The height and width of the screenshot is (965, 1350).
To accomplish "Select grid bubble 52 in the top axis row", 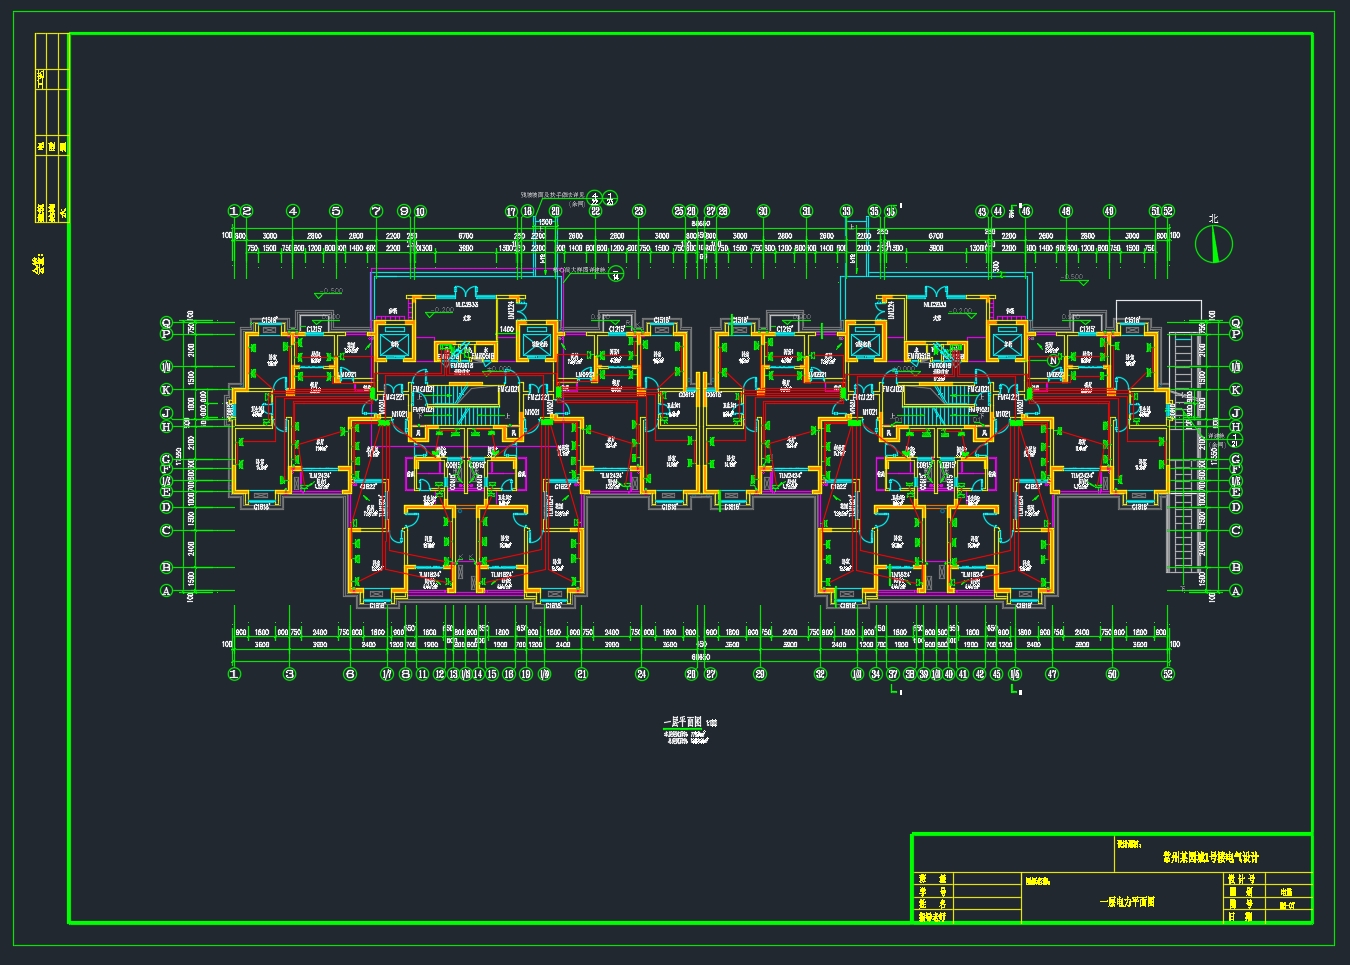I will click(x=1167, y=212).
